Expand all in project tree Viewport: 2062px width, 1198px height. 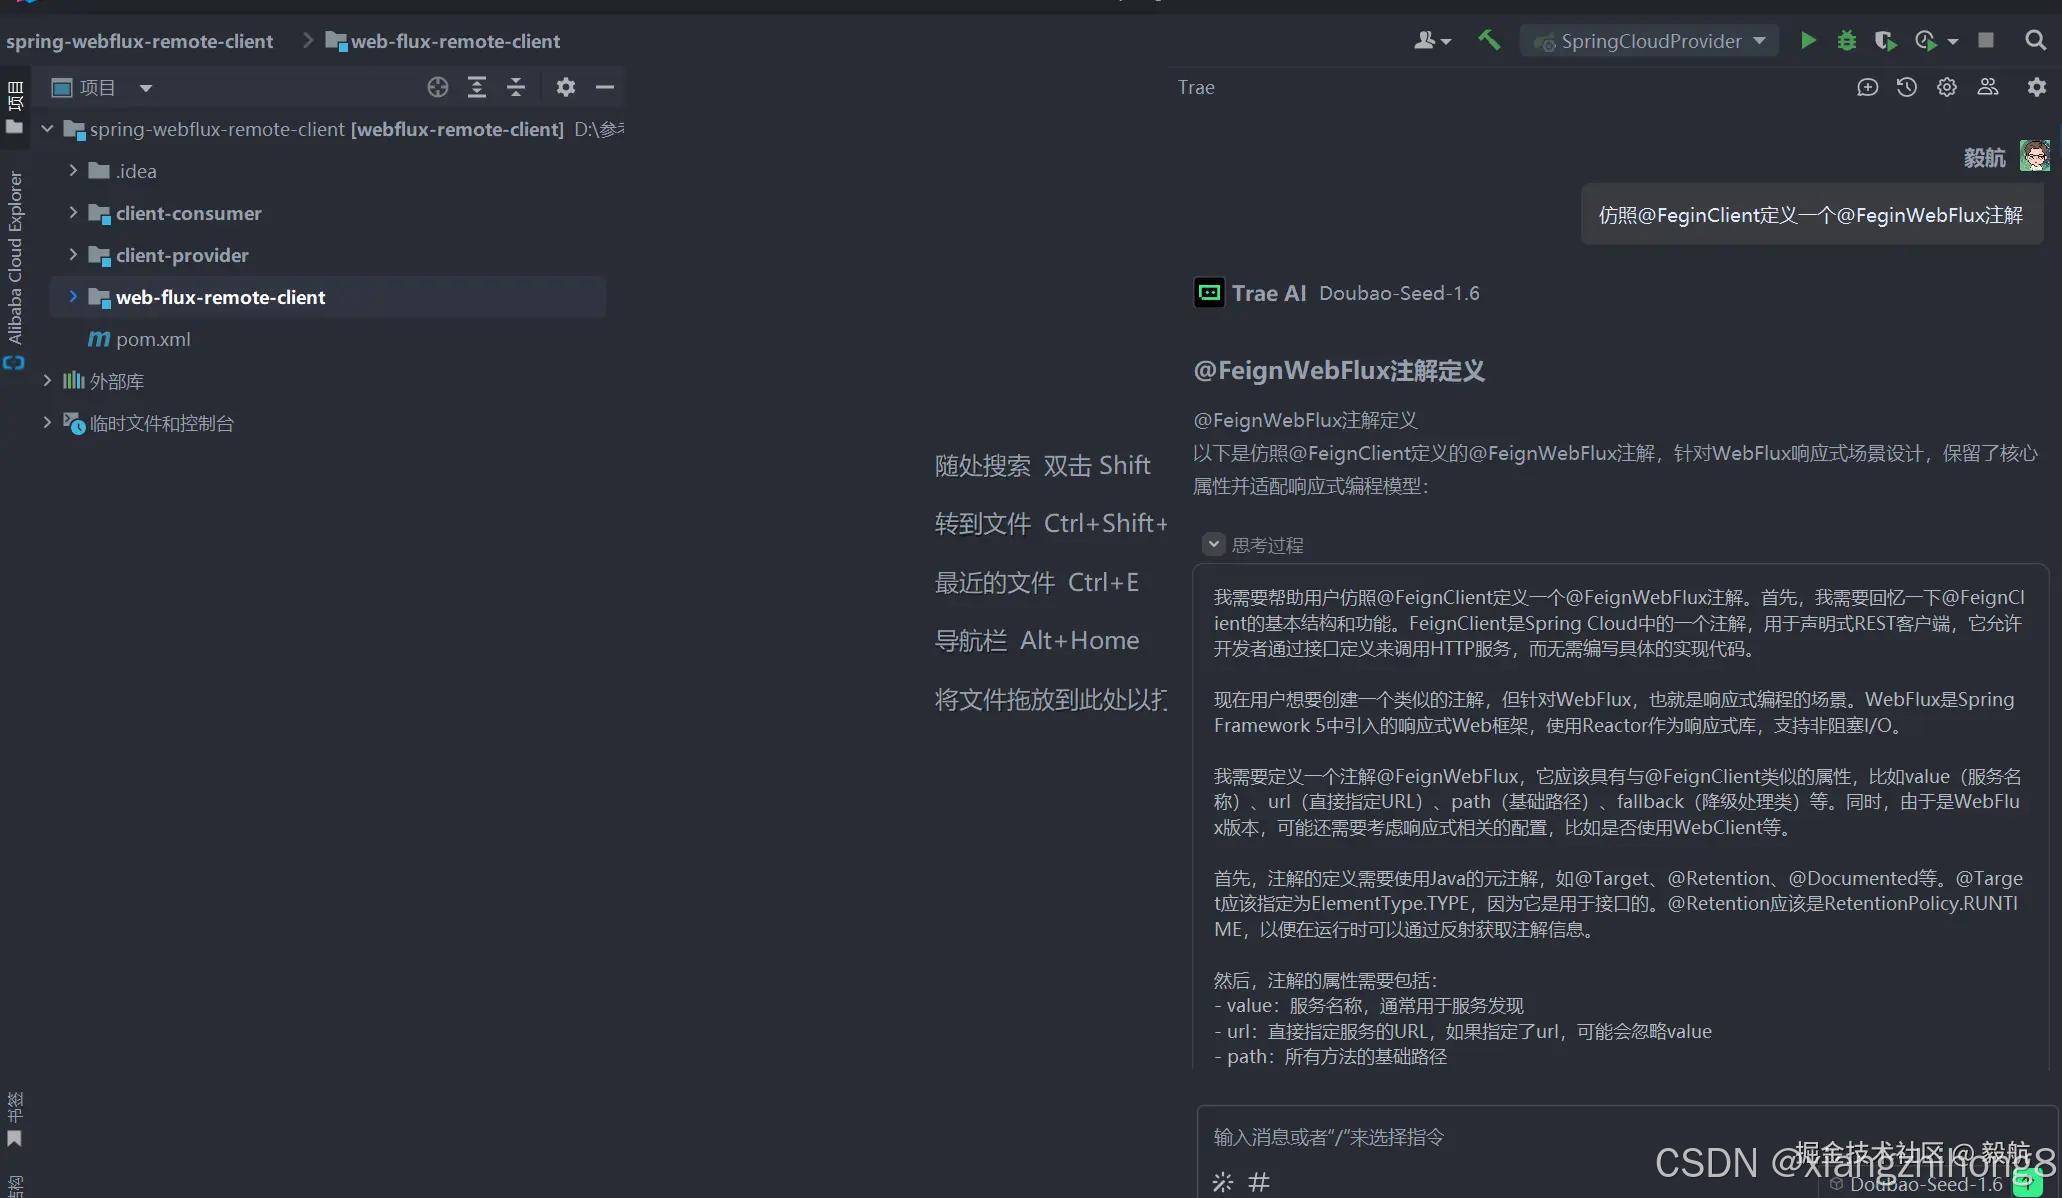(477, 87)
